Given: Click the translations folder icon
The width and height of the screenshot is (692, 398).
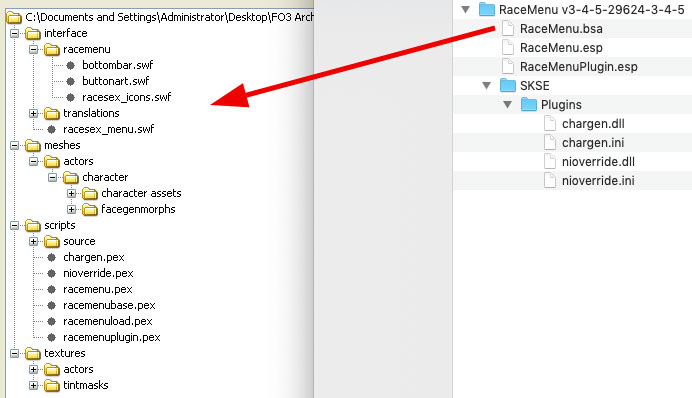Looking at the screenshot, I should (52, 113).
